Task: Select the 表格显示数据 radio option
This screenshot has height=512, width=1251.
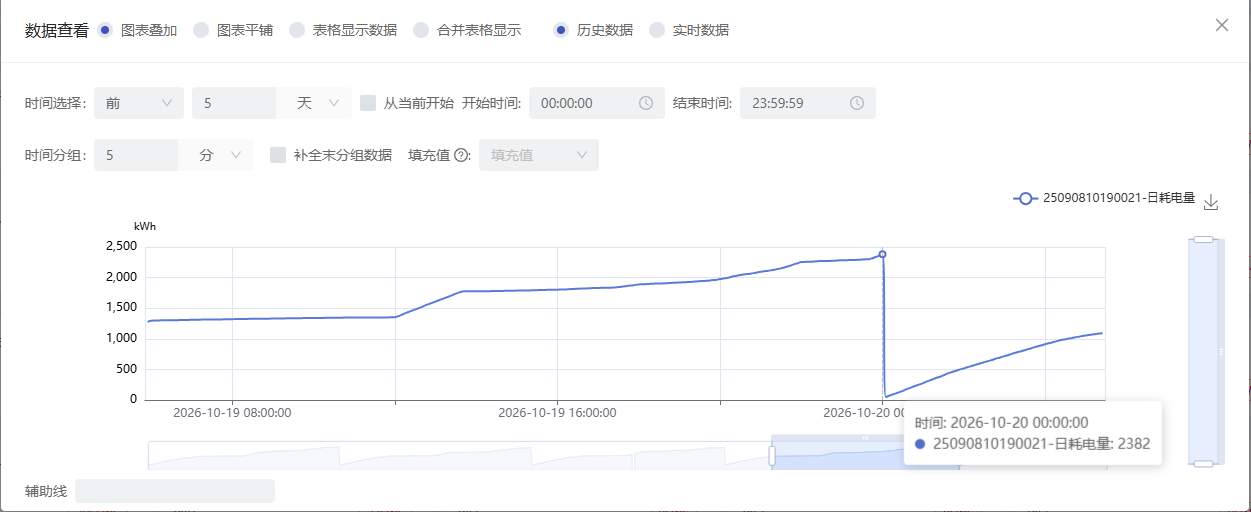Action: pos(297,30)
